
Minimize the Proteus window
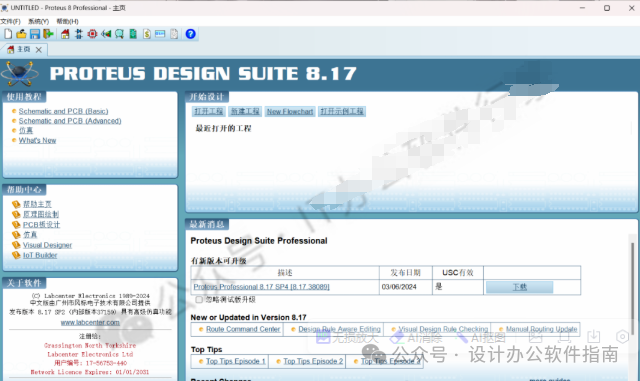582,8
